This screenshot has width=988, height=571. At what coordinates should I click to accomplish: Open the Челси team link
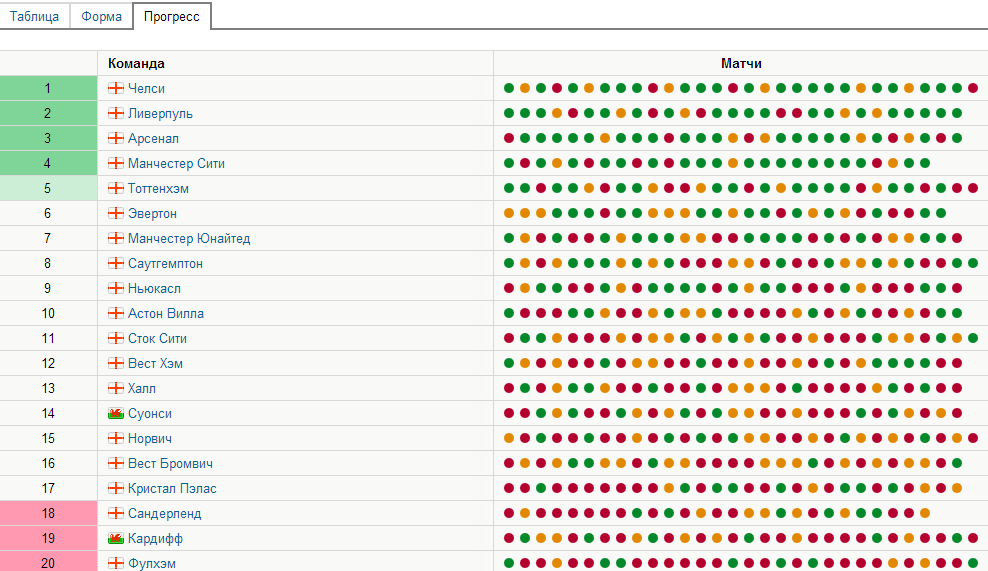click(146, 88)
